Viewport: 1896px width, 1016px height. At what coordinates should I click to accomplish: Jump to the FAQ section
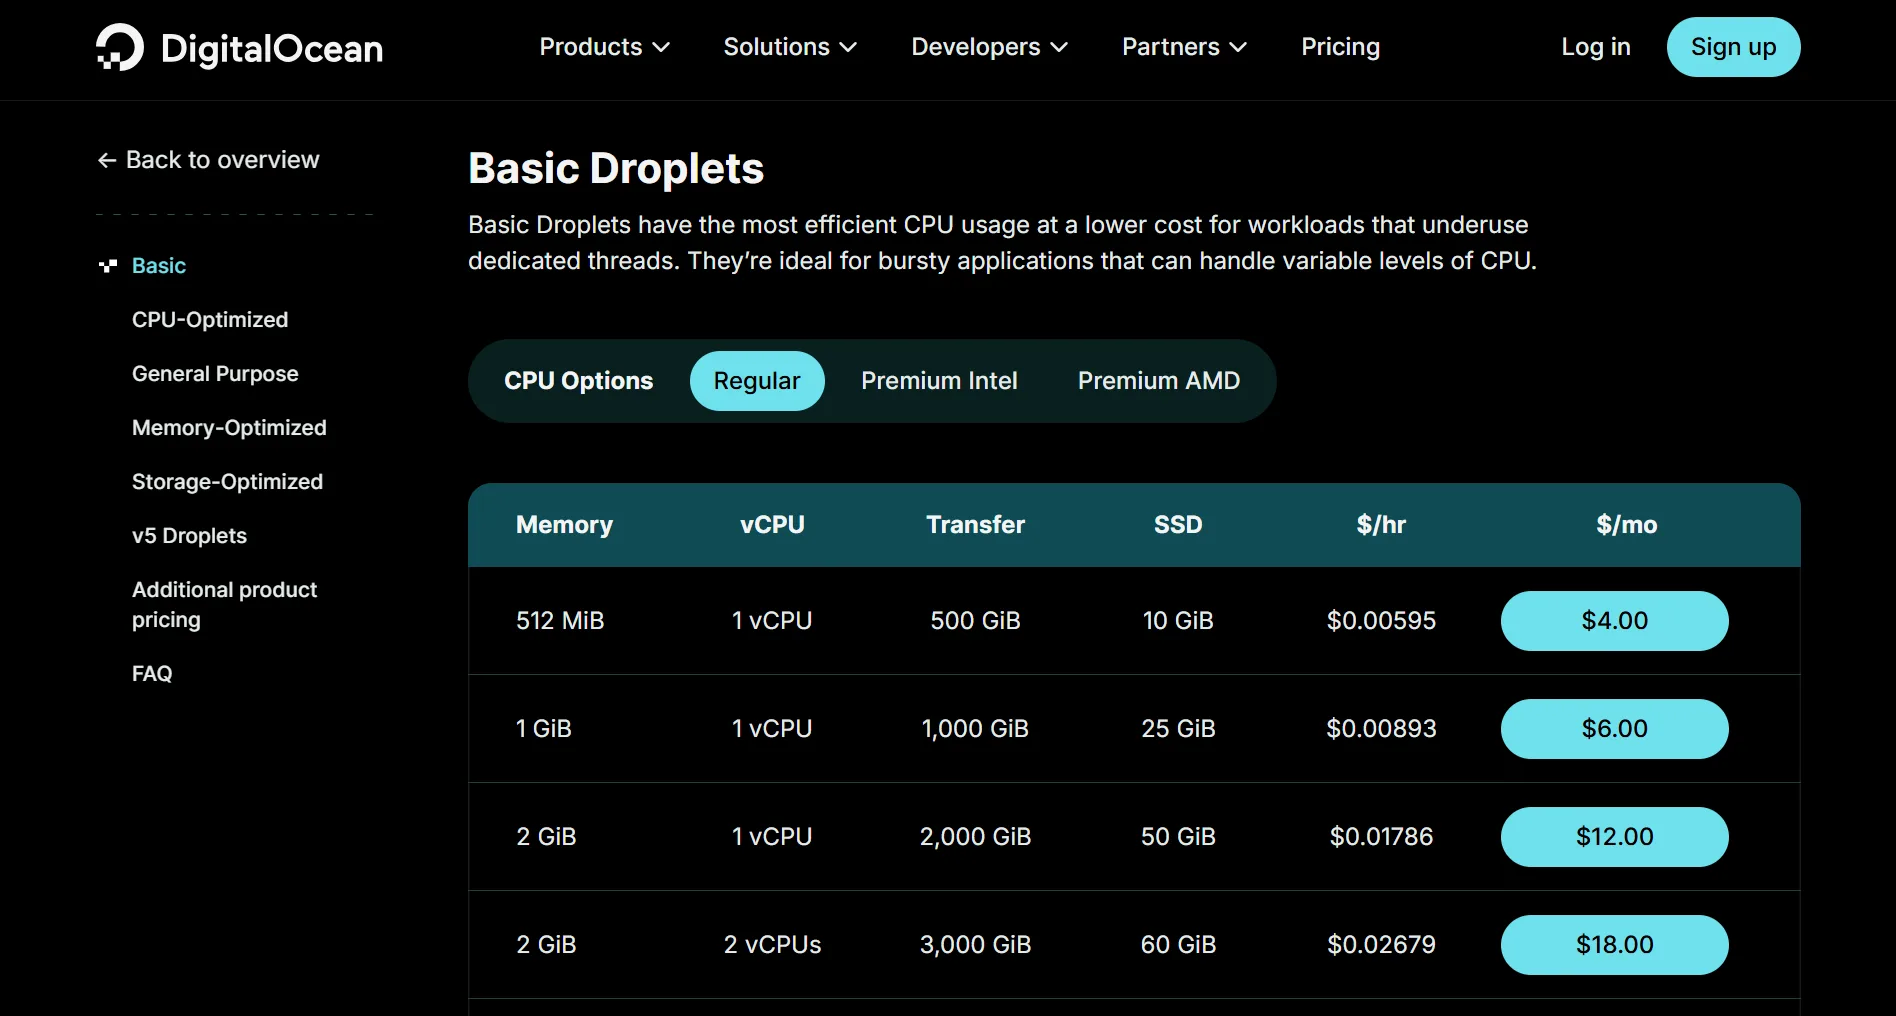click(152, 674)
